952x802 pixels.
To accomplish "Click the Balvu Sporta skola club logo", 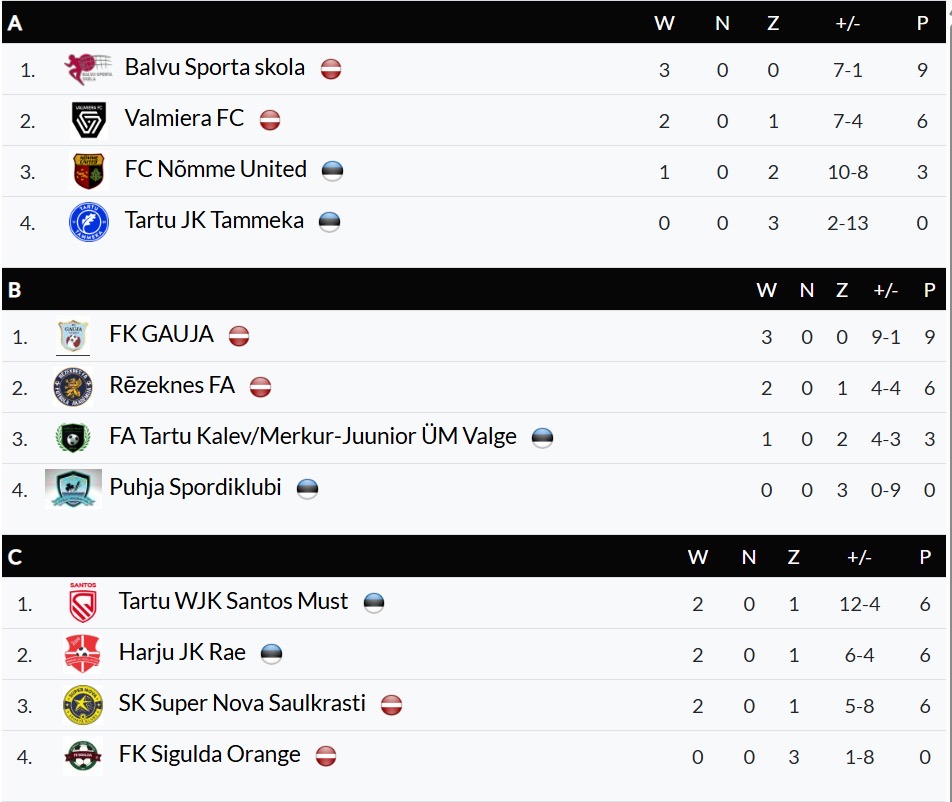I will click(x=88, y=69).
